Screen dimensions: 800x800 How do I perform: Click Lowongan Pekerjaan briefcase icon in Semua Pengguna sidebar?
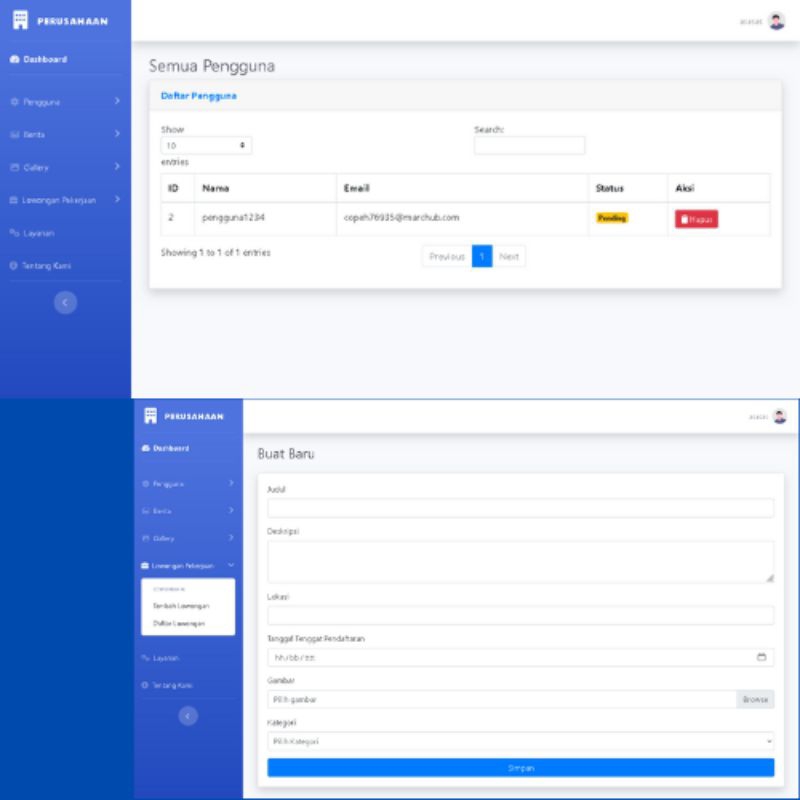coord(14,200)
